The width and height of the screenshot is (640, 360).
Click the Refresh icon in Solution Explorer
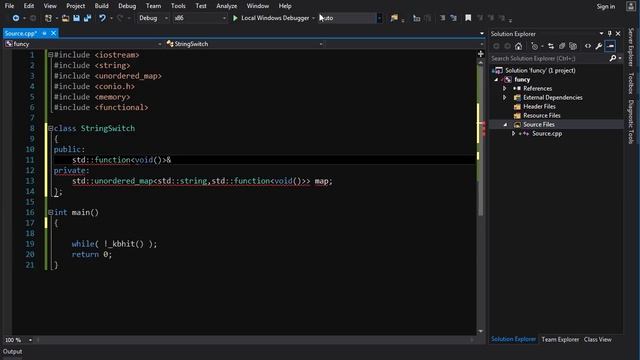(x=562, y=46)
